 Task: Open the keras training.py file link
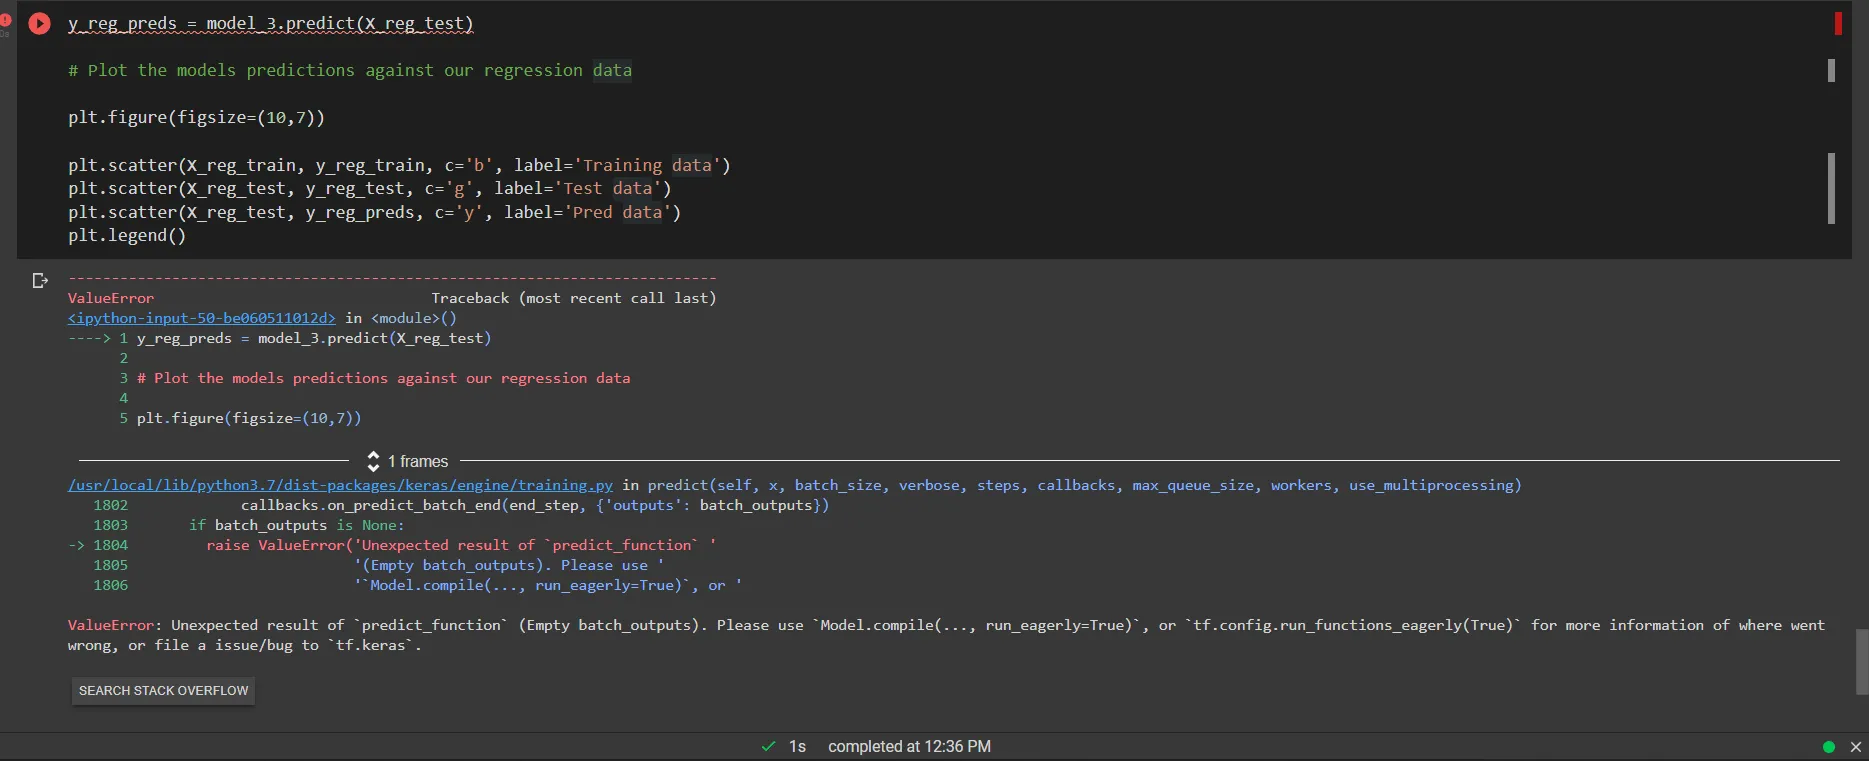340,485
